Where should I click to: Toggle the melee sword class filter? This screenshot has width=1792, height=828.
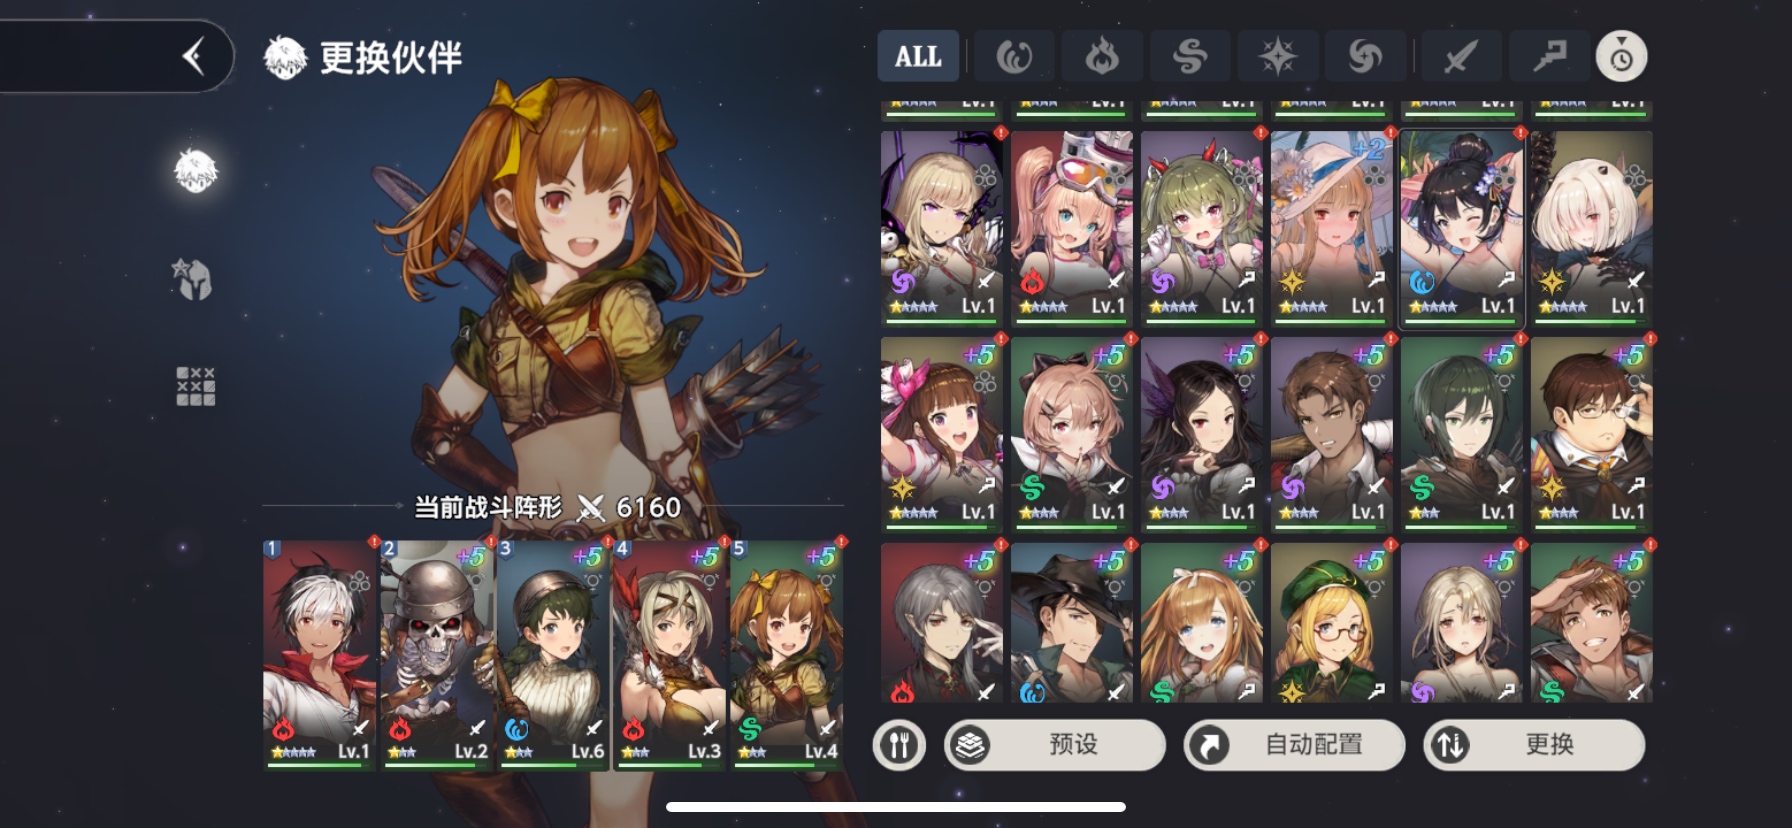tap(1461, 56)
